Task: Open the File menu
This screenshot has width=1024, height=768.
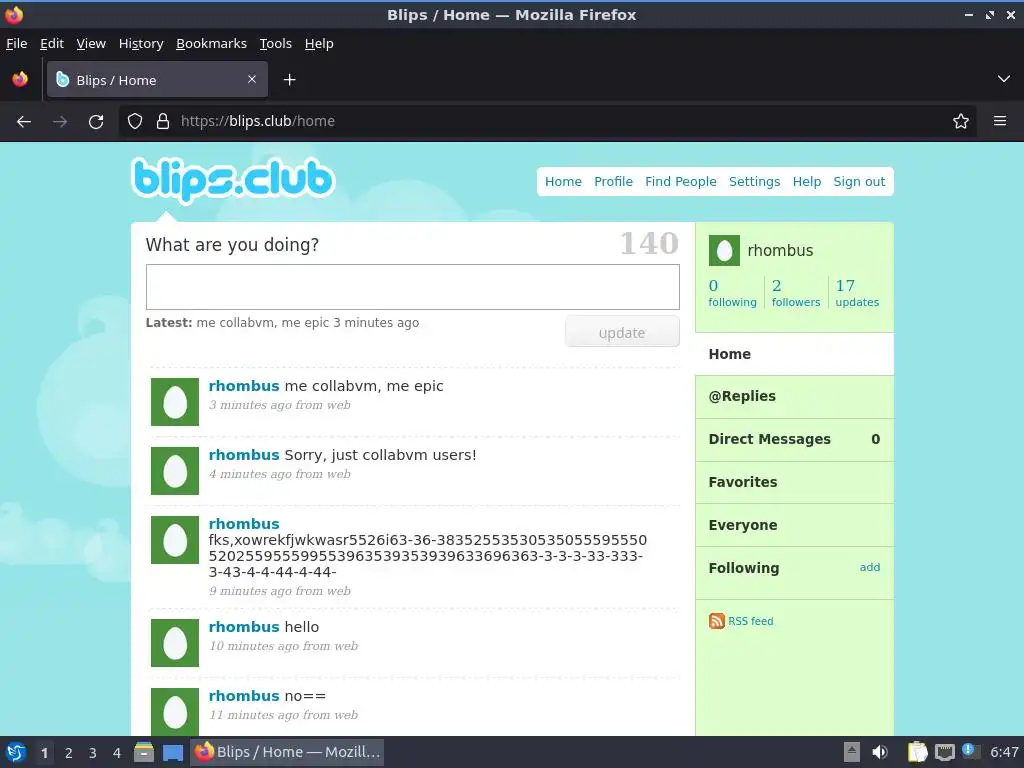Action: pyautogui.click(x=16, y=44)
